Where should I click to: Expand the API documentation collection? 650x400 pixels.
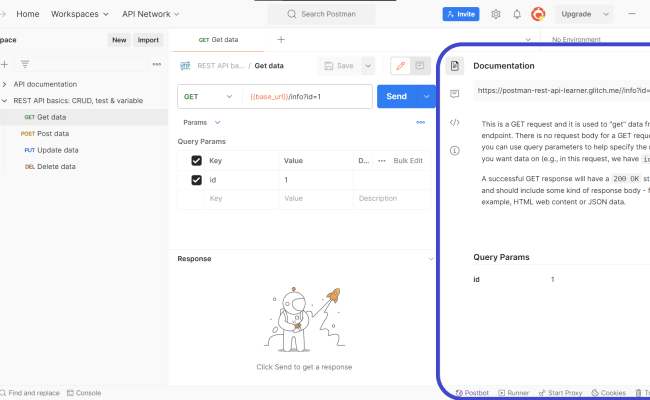pyautogui.click(x=5, y=84)
